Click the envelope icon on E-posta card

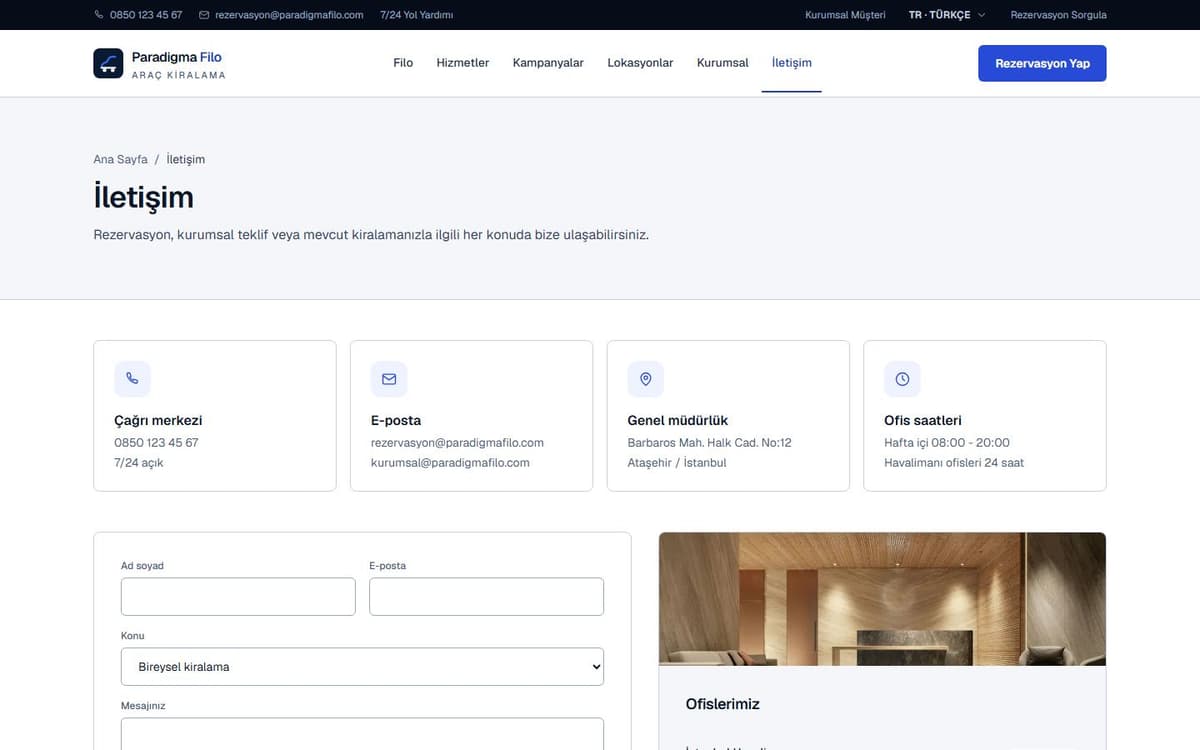(389, 379)
